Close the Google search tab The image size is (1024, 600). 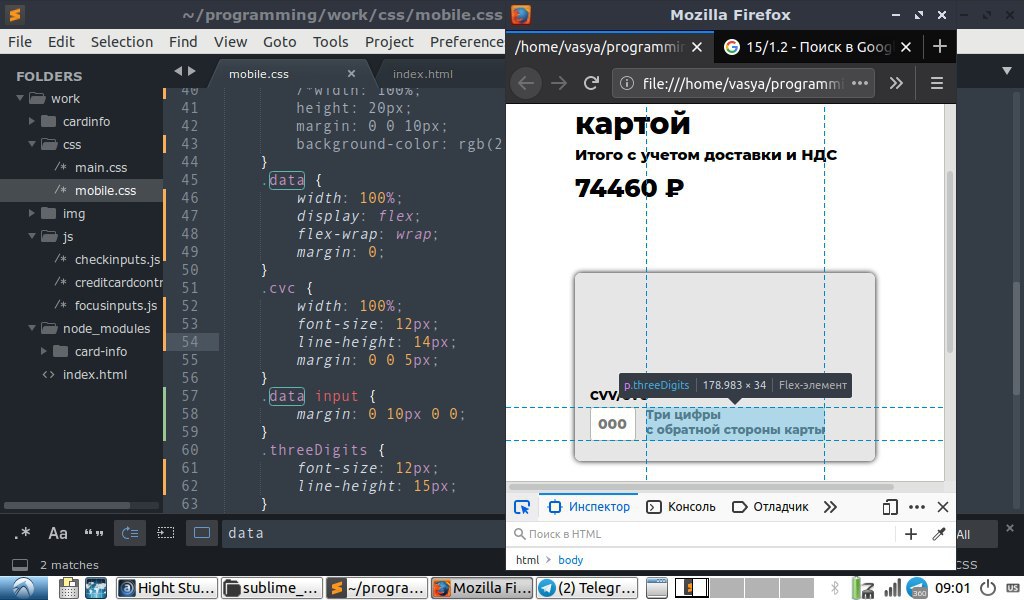(906, 47)
